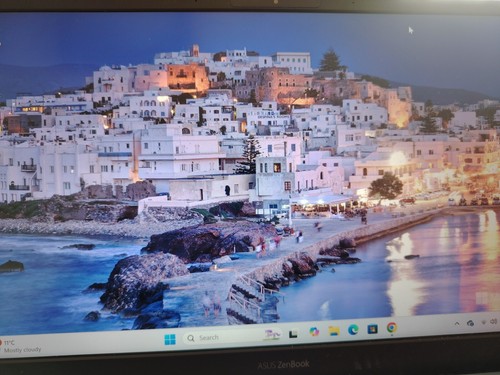Launch Microsoft Edge browser
The height and width of the screenshot is (375, 500).
click(x=353, y=330)
